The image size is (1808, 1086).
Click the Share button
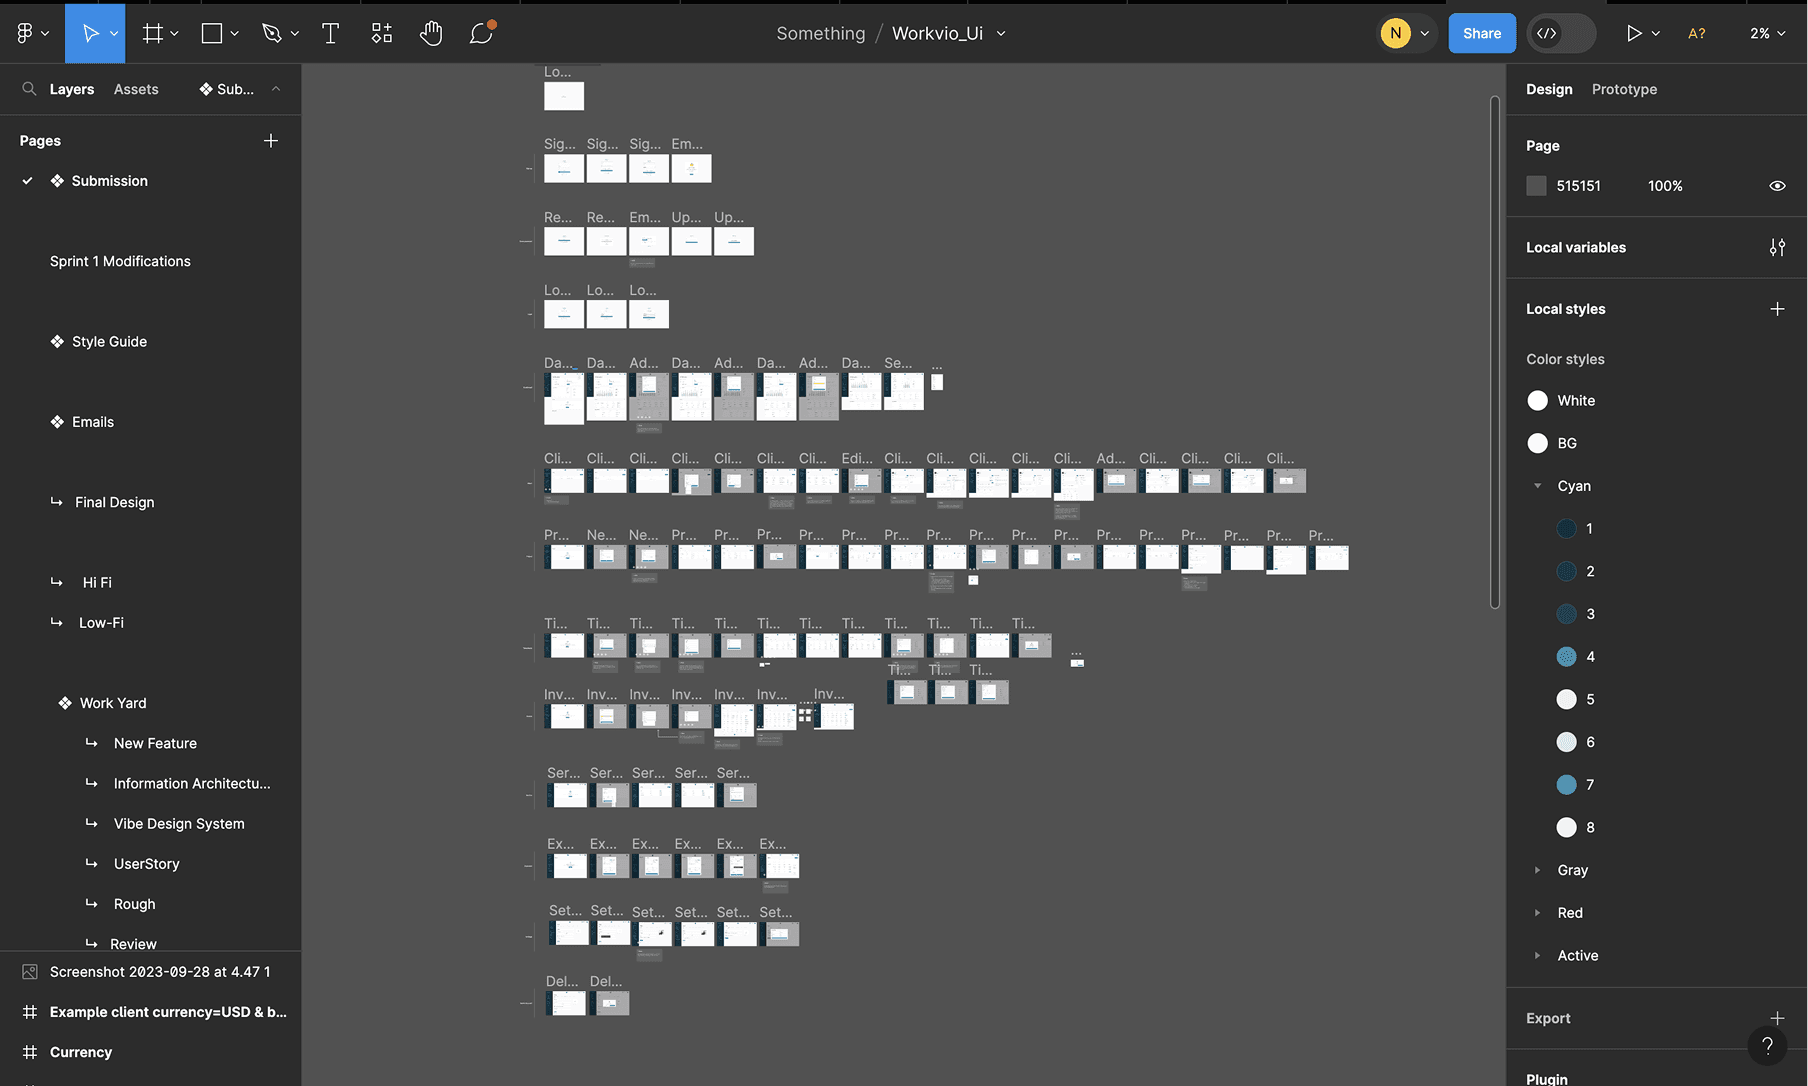coord(1481,33)
